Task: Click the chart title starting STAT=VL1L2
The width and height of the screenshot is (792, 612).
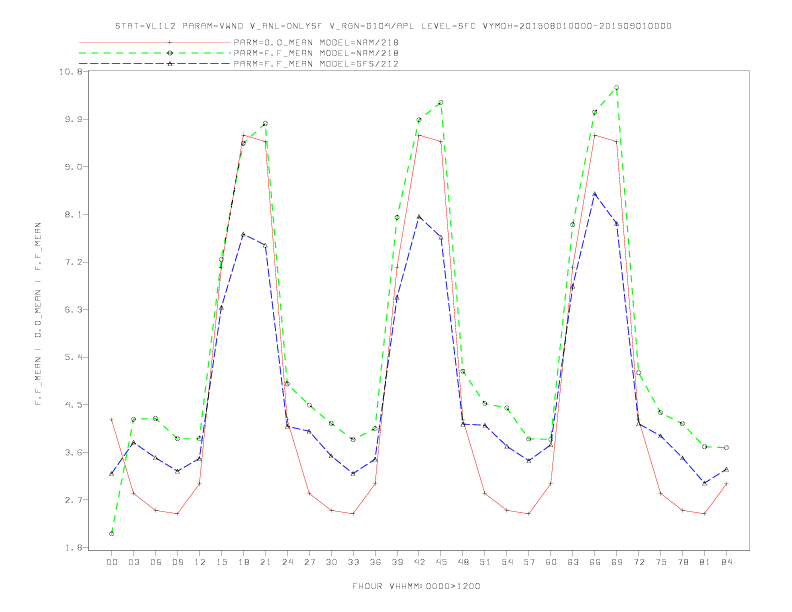Action: tap(393, 26)
